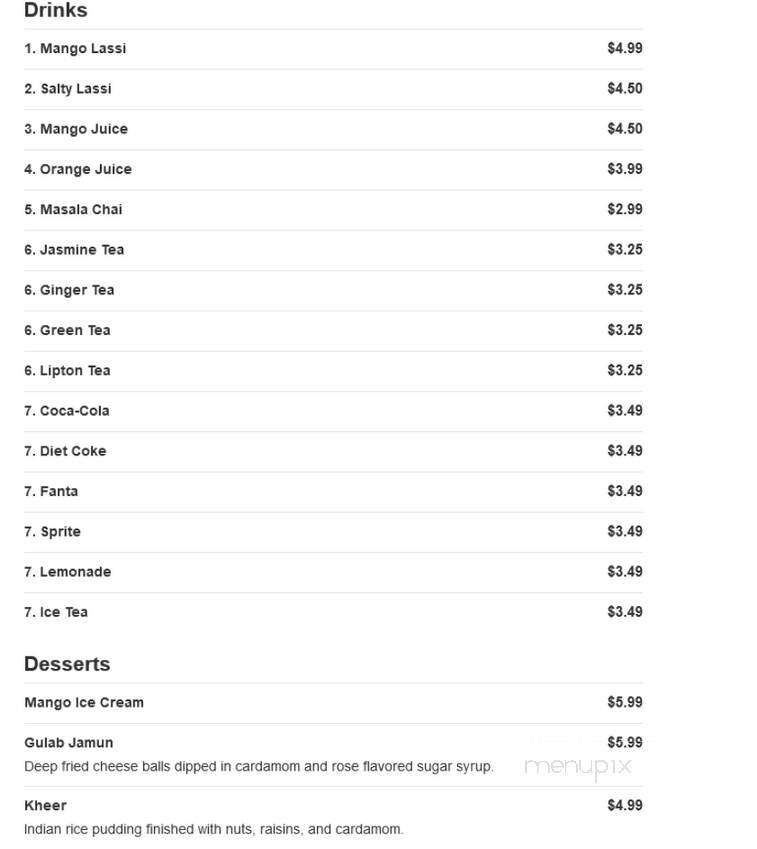Click the Lipton Tea entry
Screen dimensions: 757x849
(x=333, y=371)
